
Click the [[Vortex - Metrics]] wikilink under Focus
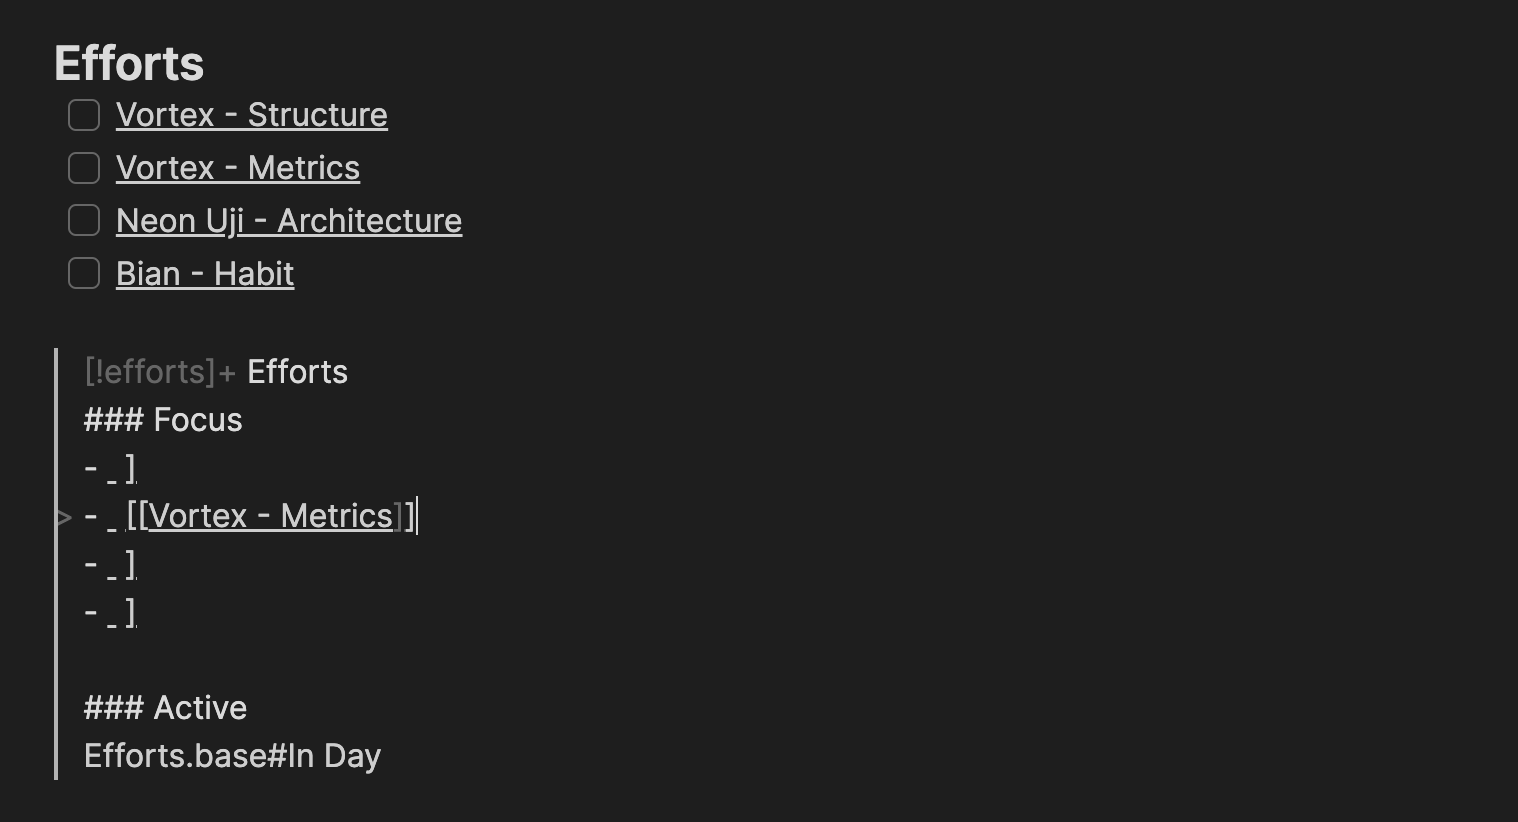click(x=270, y=516)
